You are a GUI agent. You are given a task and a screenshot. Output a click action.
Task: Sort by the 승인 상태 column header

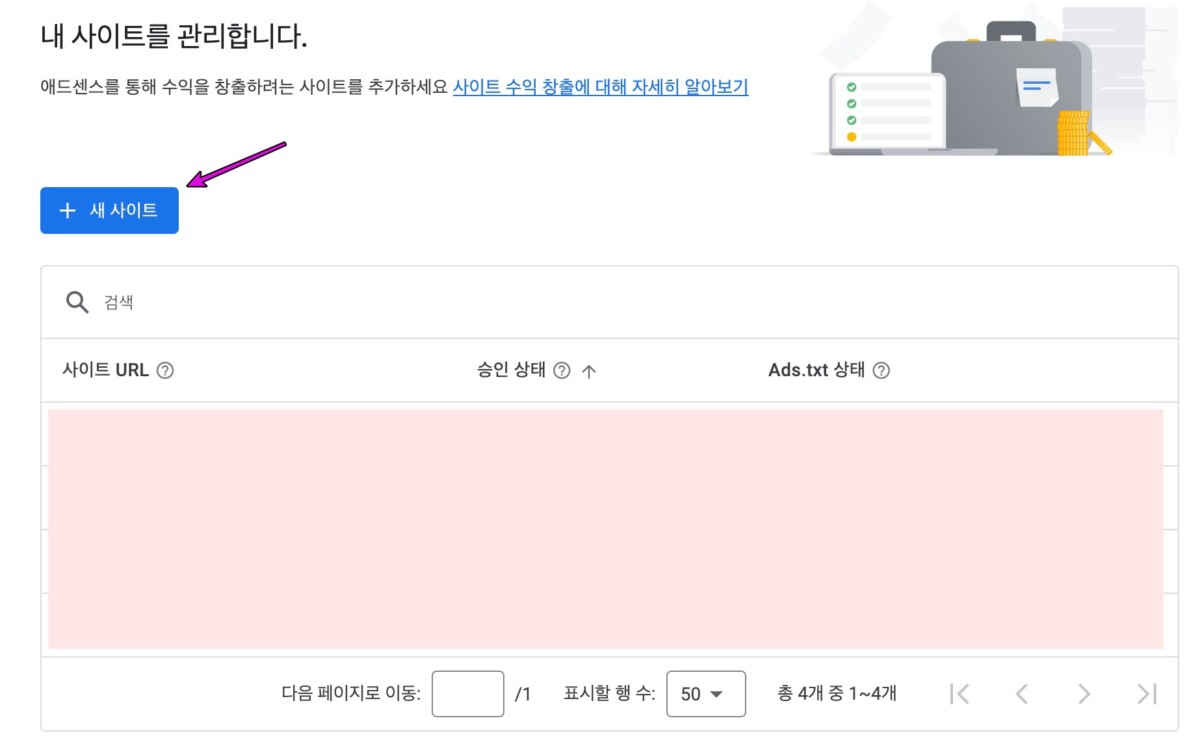click(511, 370)
